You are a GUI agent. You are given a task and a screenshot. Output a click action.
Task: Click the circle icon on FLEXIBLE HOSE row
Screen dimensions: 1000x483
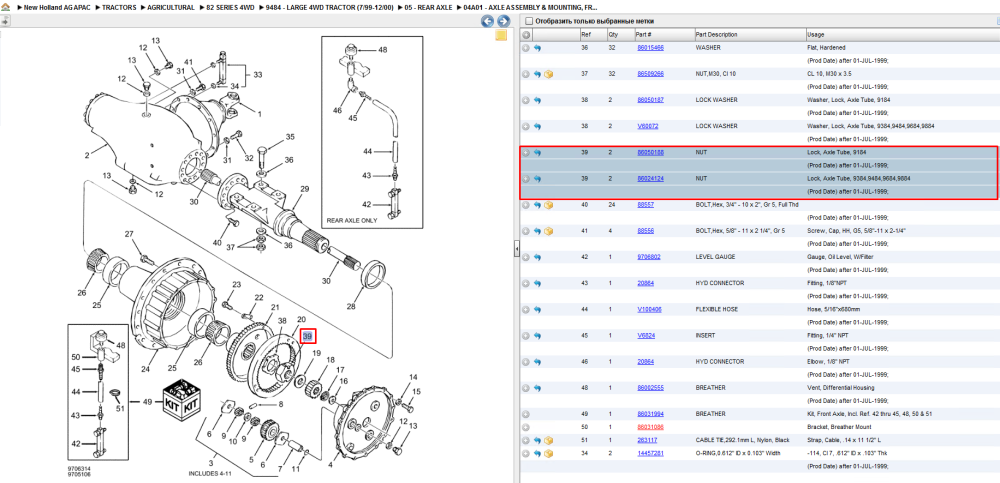(x=526, y=309)
